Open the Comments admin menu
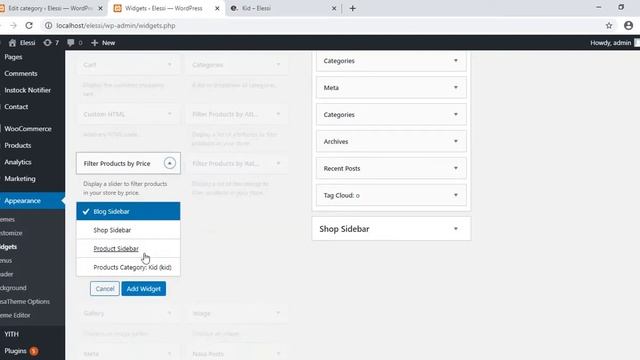 click(20, 73)
